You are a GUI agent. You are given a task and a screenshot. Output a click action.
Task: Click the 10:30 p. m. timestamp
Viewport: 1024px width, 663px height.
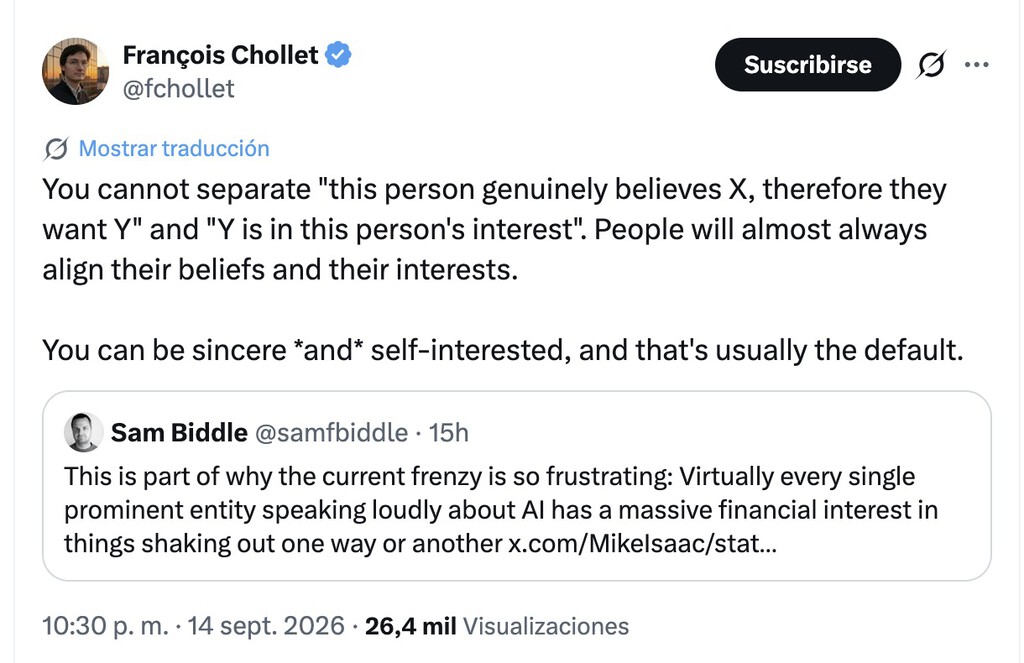point(105,626)
